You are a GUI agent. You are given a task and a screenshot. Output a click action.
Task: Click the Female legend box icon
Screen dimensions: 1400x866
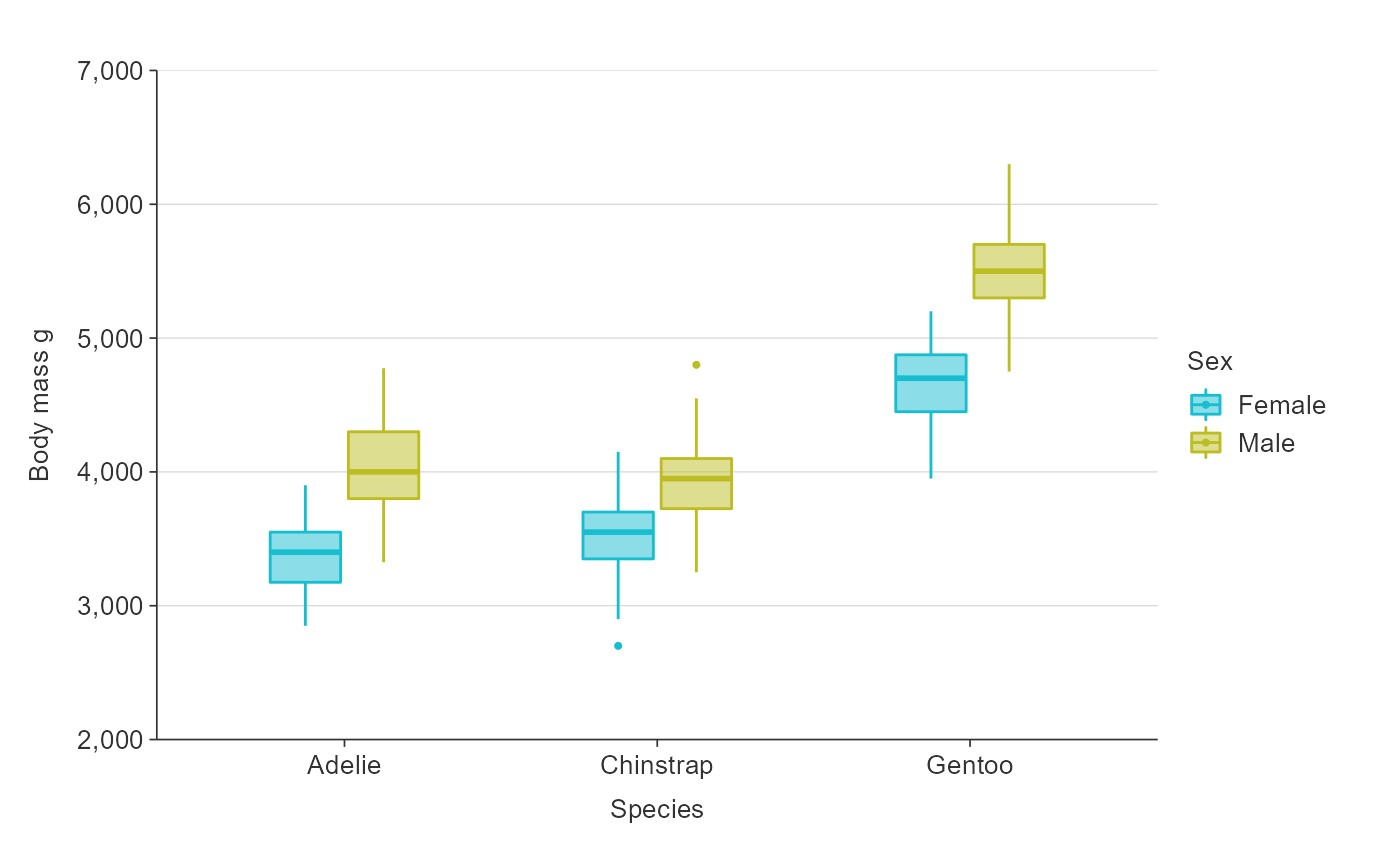click(1205, 404)
